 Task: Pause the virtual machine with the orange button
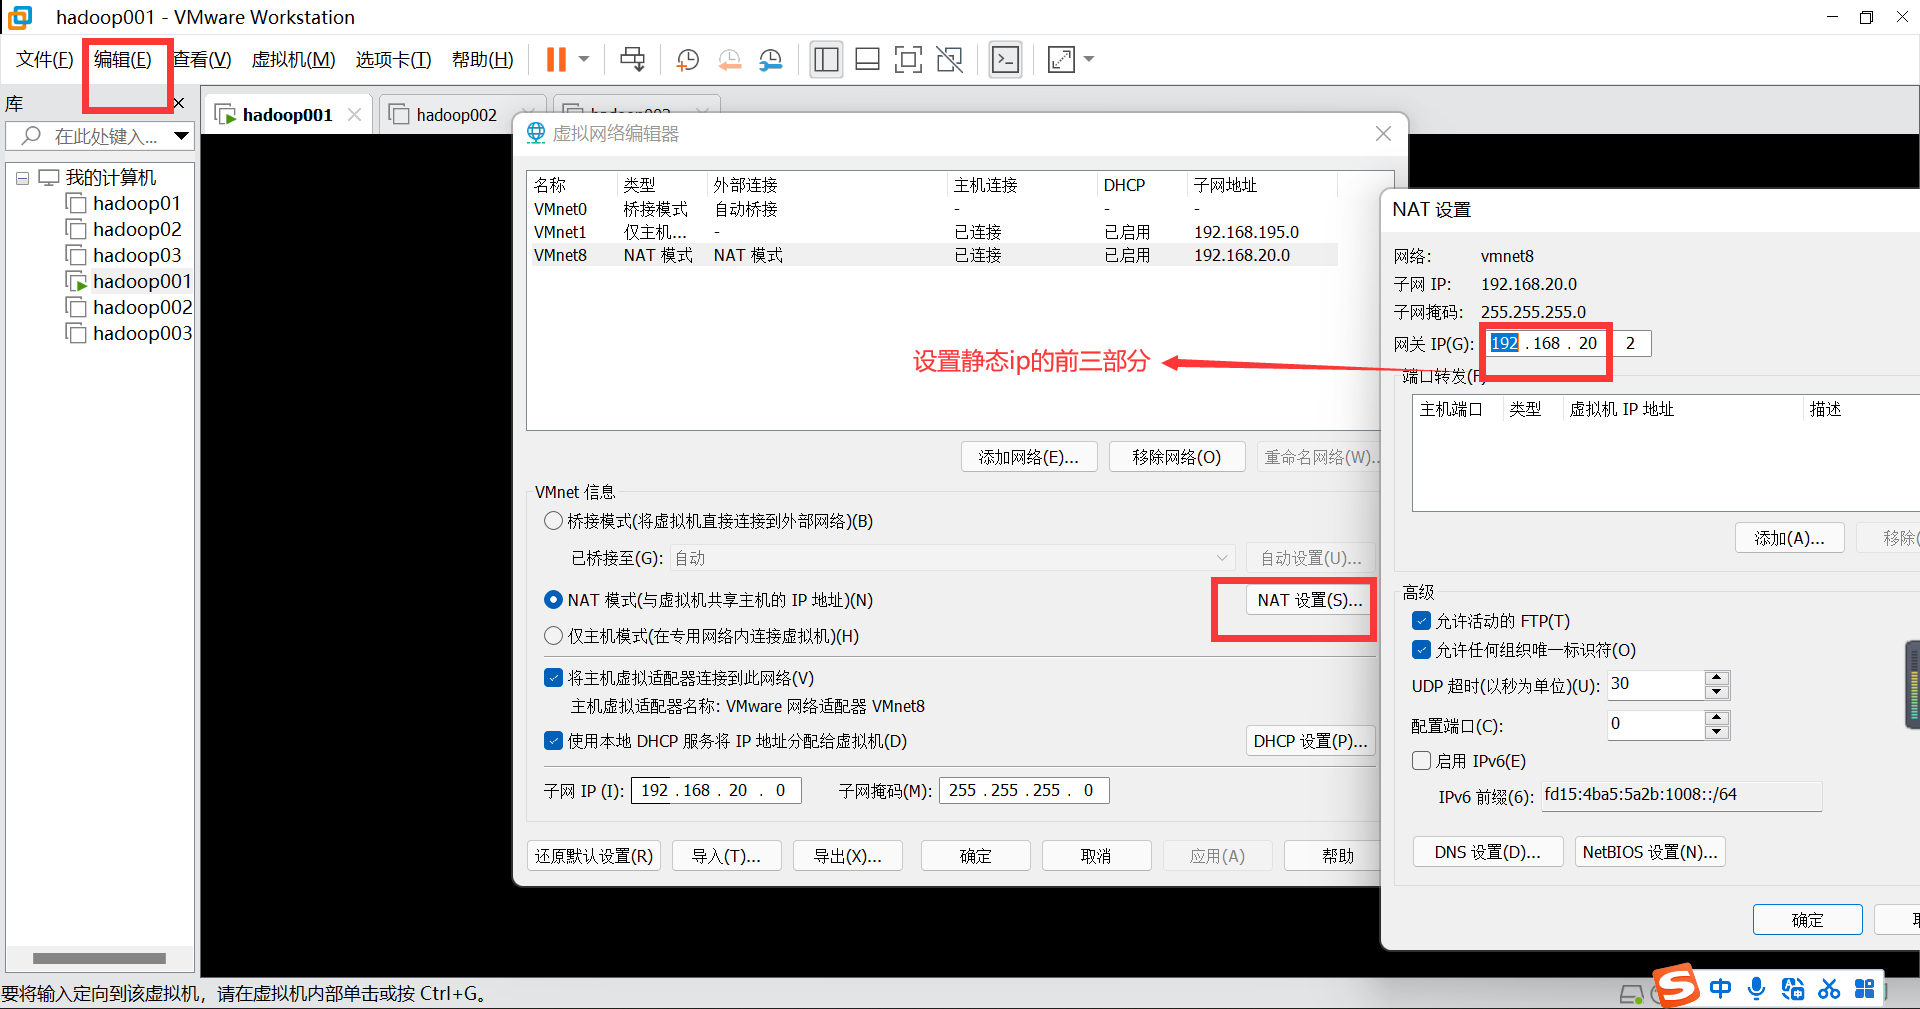point(556,60)
